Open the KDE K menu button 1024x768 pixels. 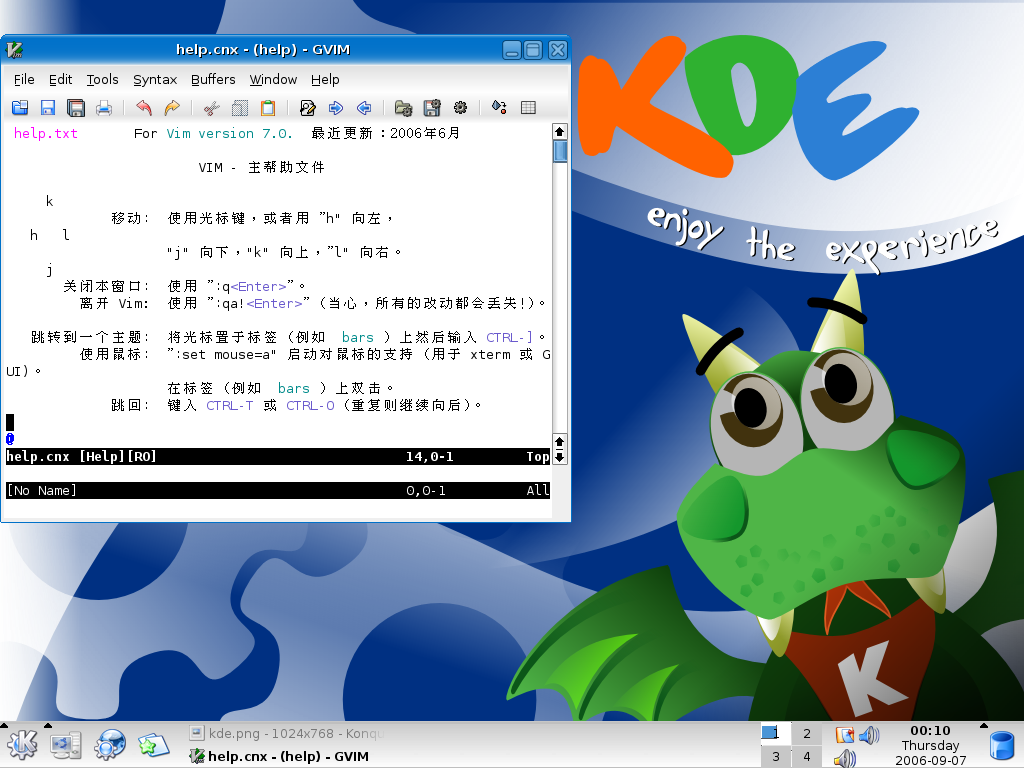[22, 745]
